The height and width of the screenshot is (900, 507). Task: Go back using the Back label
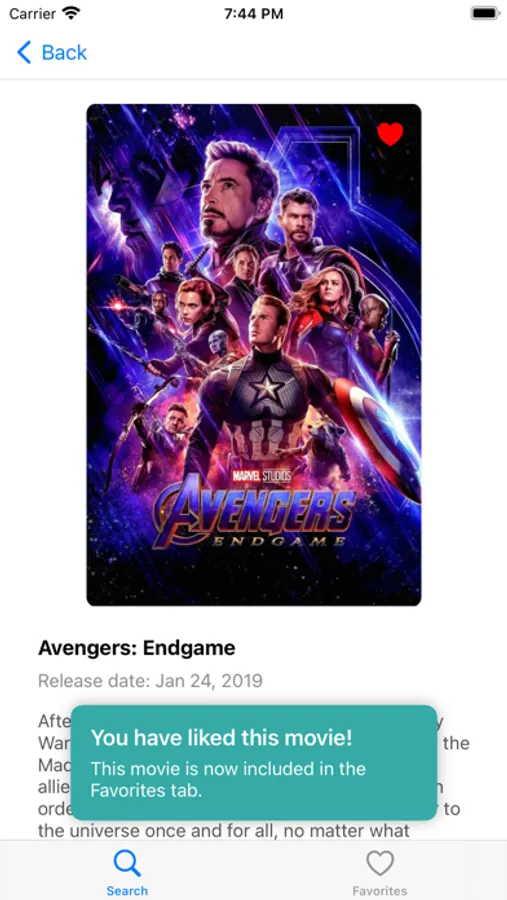(64, 53)
